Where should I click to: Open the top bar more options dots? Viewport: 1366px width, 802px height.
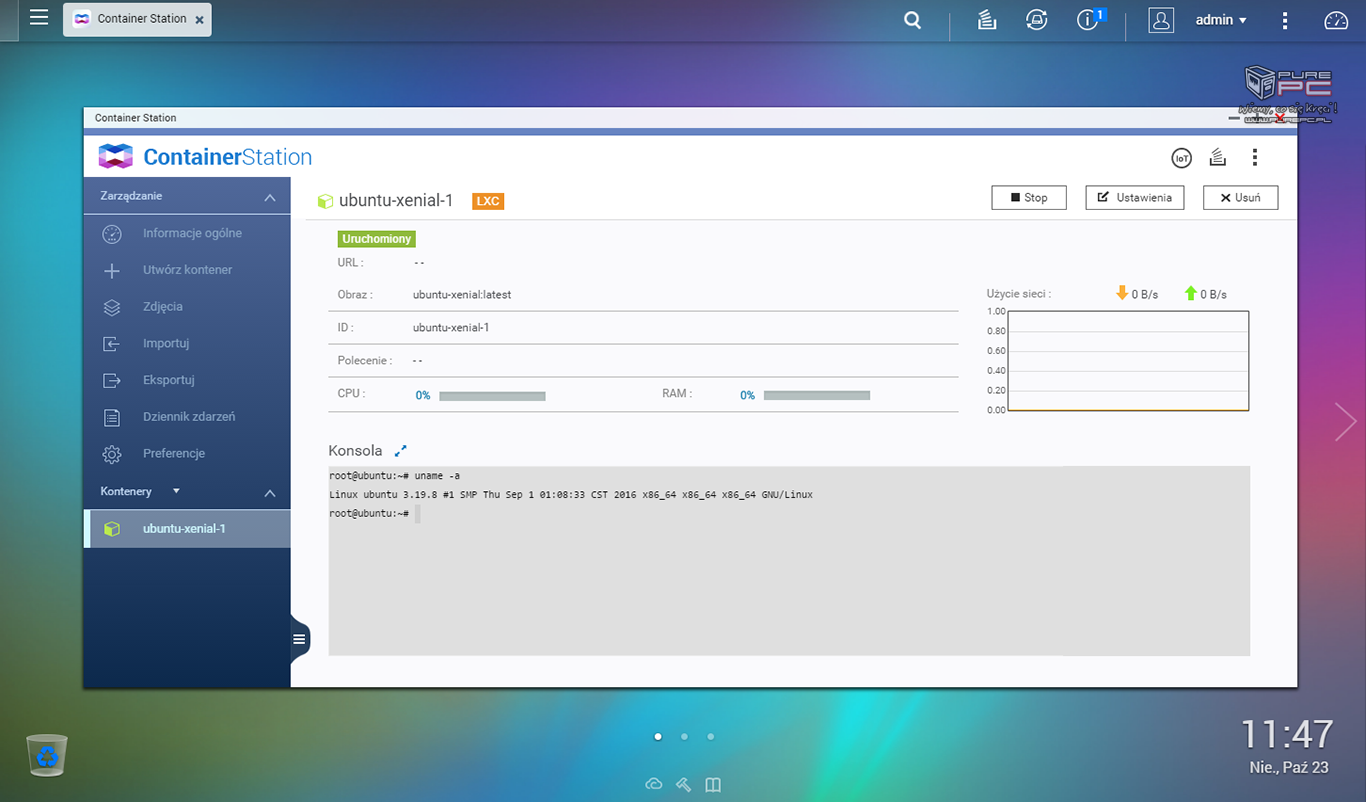(1285, 20)
